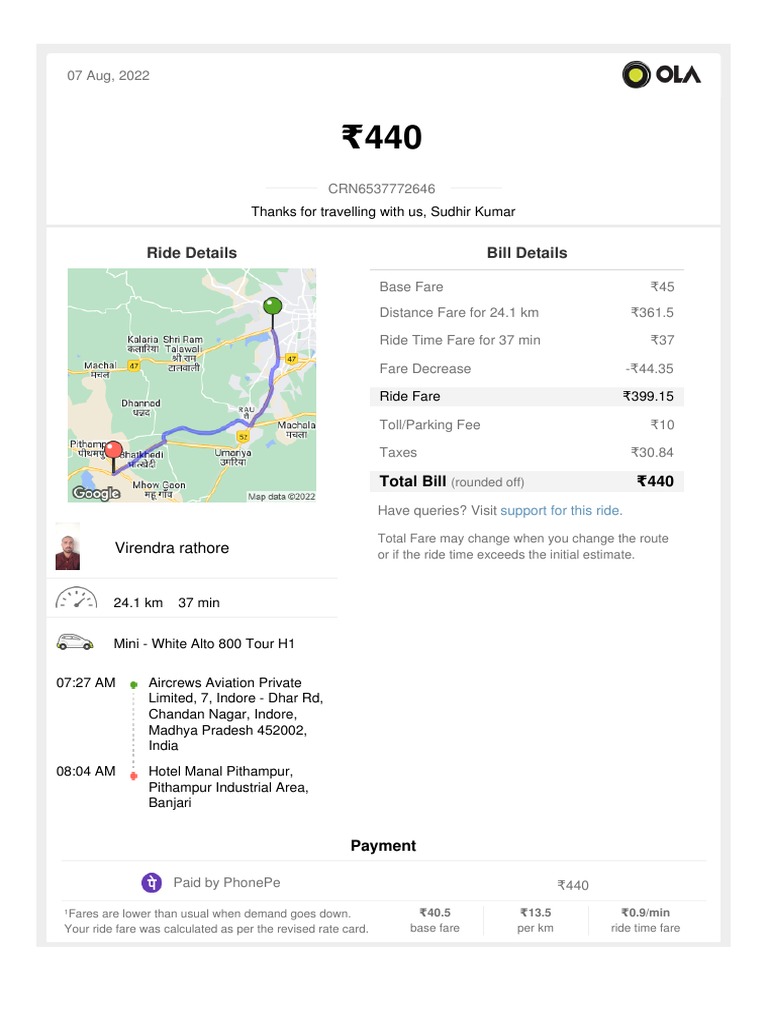Click the speedometer distance icon
This screenshot has width=768, height=1024.
pos(76,600)
